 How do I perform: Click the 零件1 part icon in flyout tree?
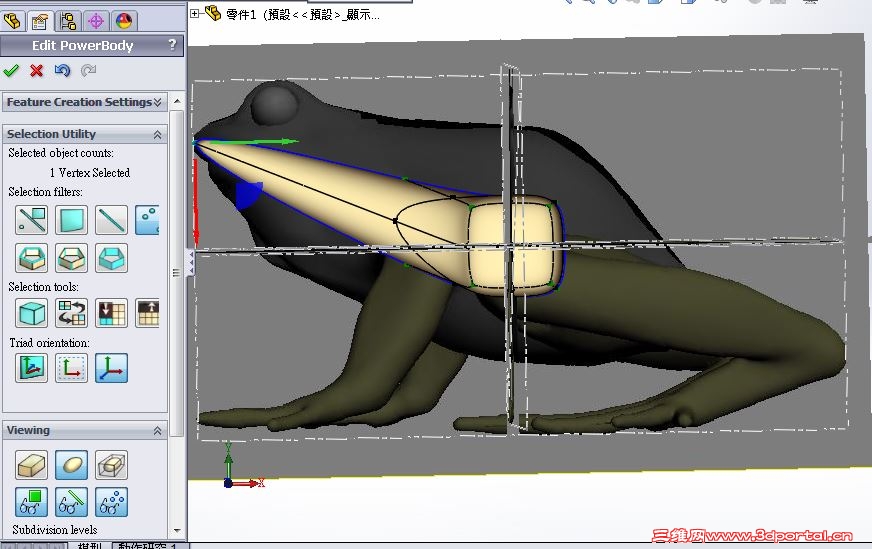[213, 13]
